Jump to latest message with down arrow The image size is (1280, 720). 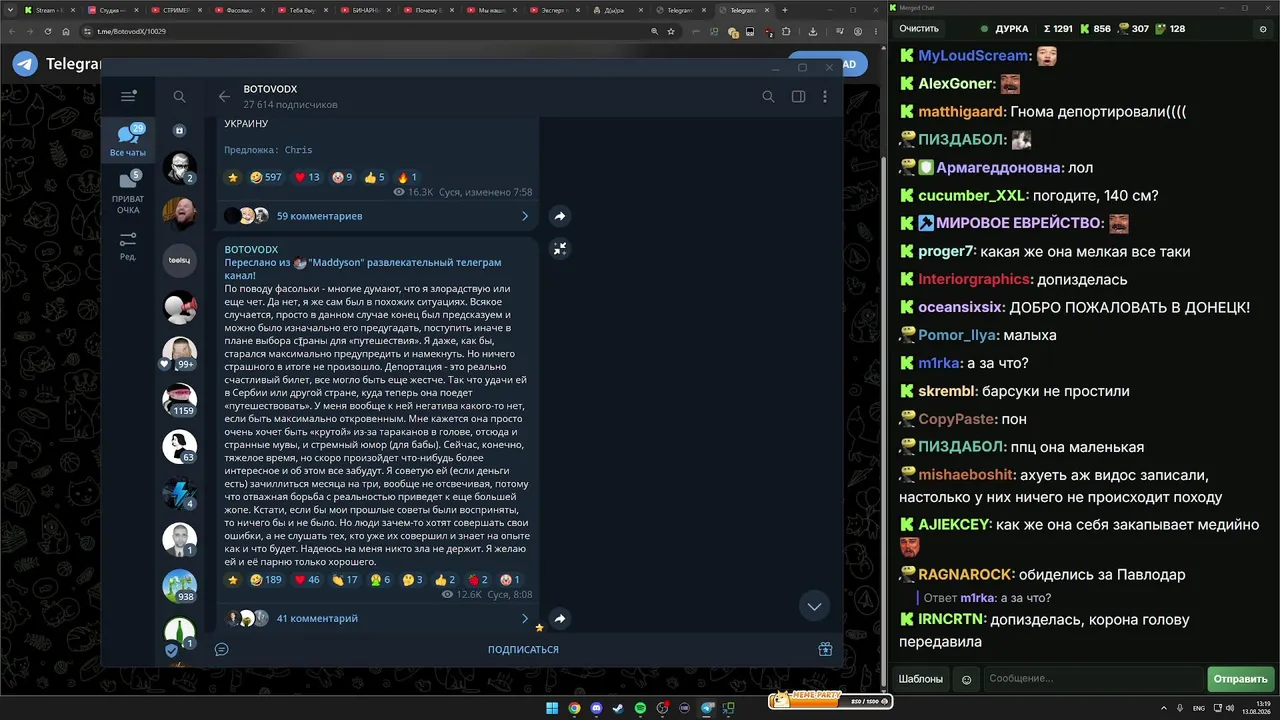click(x=814, y=606)
